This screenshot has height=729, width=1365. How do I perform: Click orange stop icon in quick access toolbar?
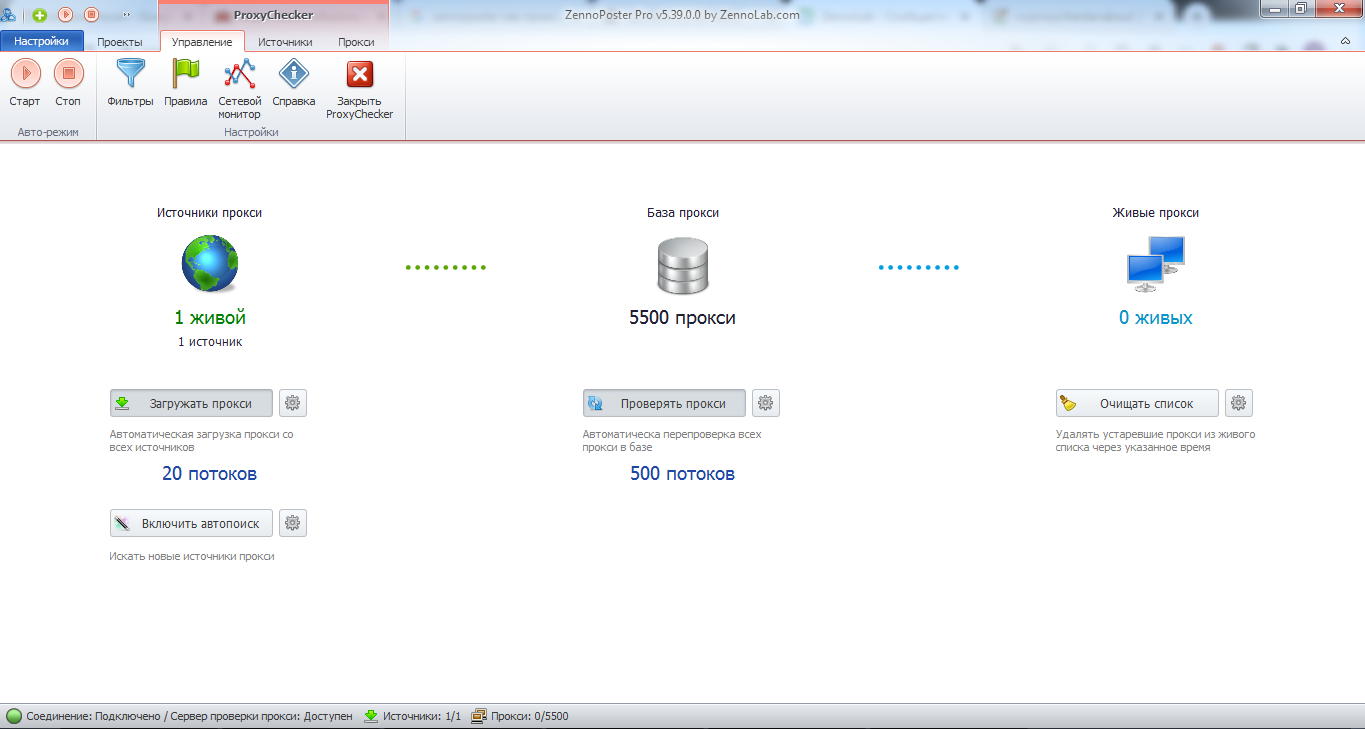click(x=92, y=15)
